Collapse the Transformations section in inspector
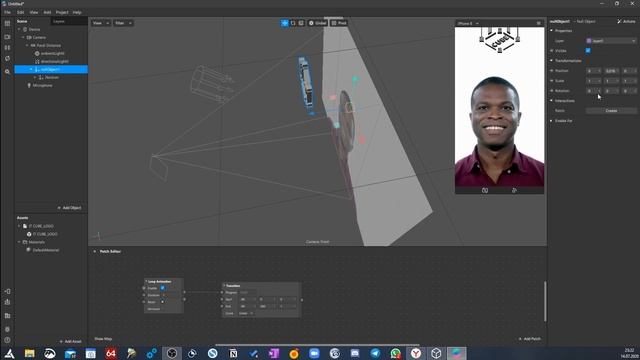 coord(551,60)
